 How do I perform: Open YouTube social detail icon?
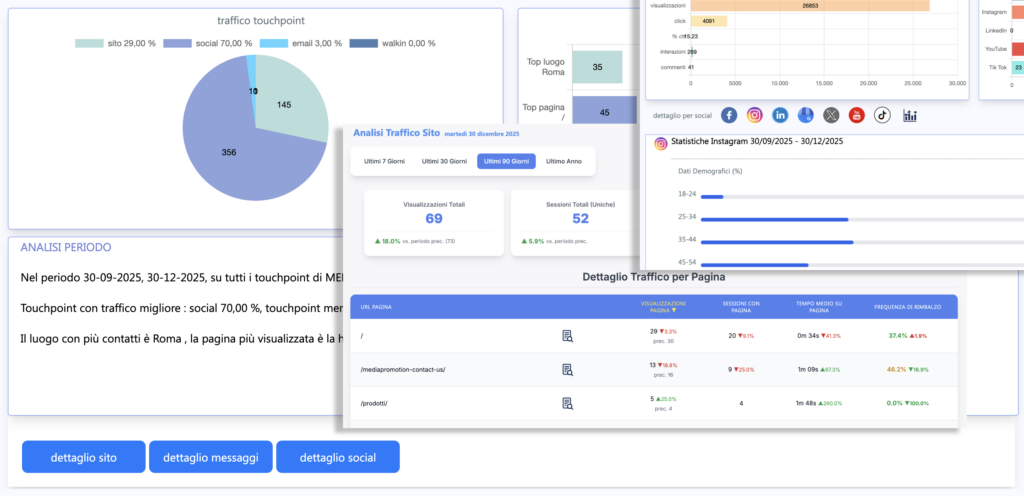(857, 116)
